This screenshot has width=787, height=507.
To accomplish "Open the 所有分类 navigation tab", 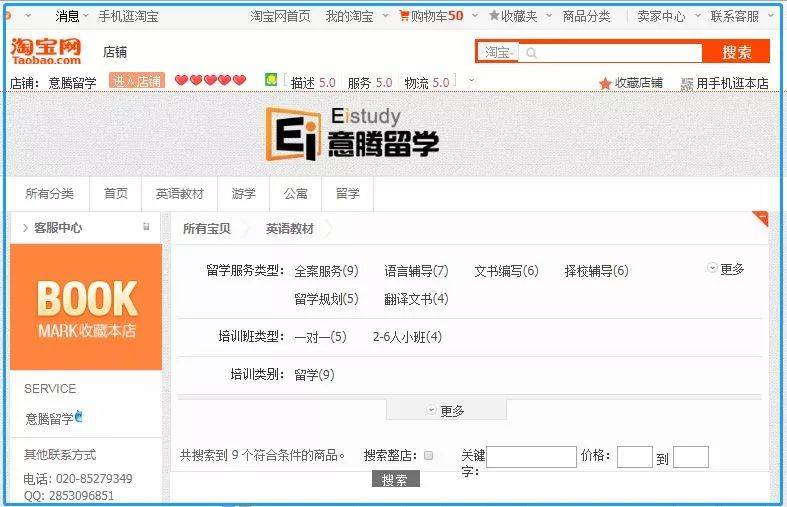I will click(x=50, y=194).
